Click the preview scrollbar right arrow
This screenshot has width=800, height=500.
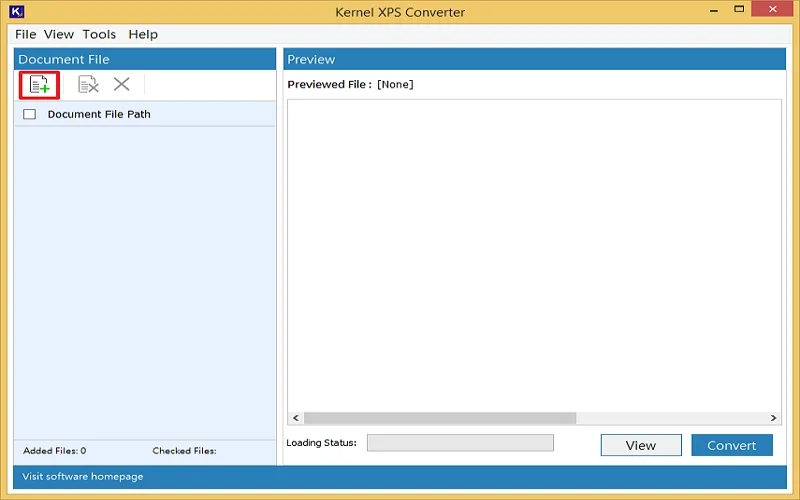774,418
